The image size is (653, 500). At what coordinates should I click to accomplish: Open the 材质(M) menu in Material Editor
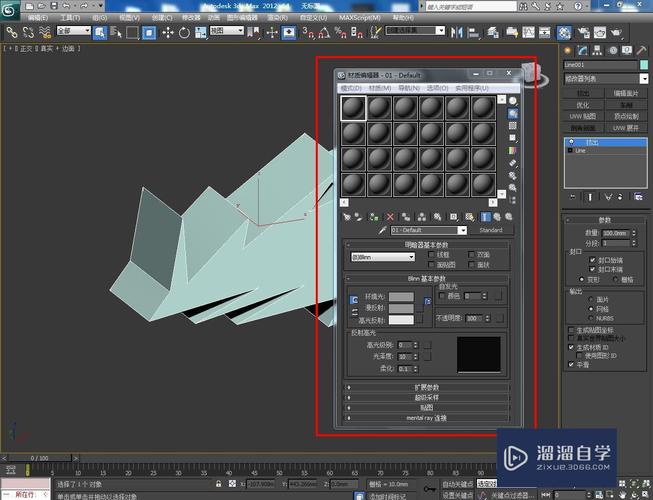pyautogui.click(x=380, y=88)
